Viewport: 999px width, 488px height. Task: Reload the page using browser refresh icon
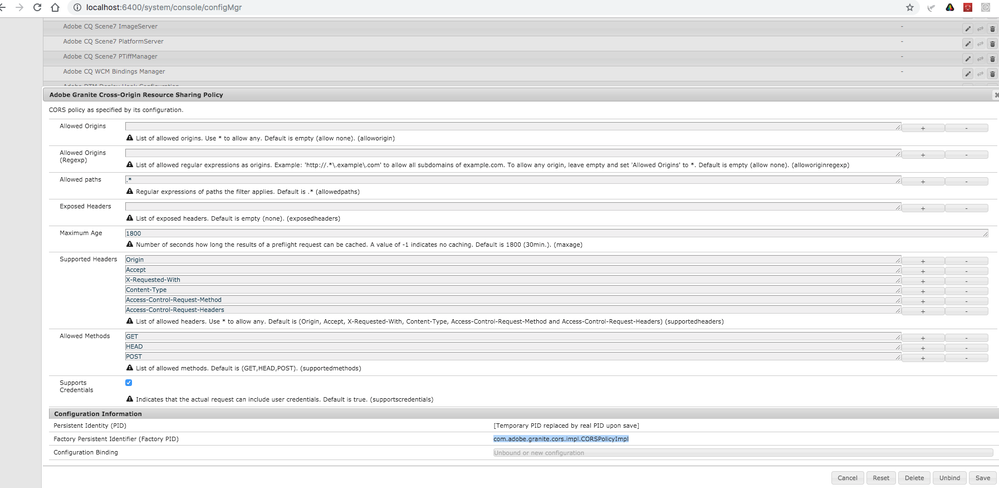38,7
